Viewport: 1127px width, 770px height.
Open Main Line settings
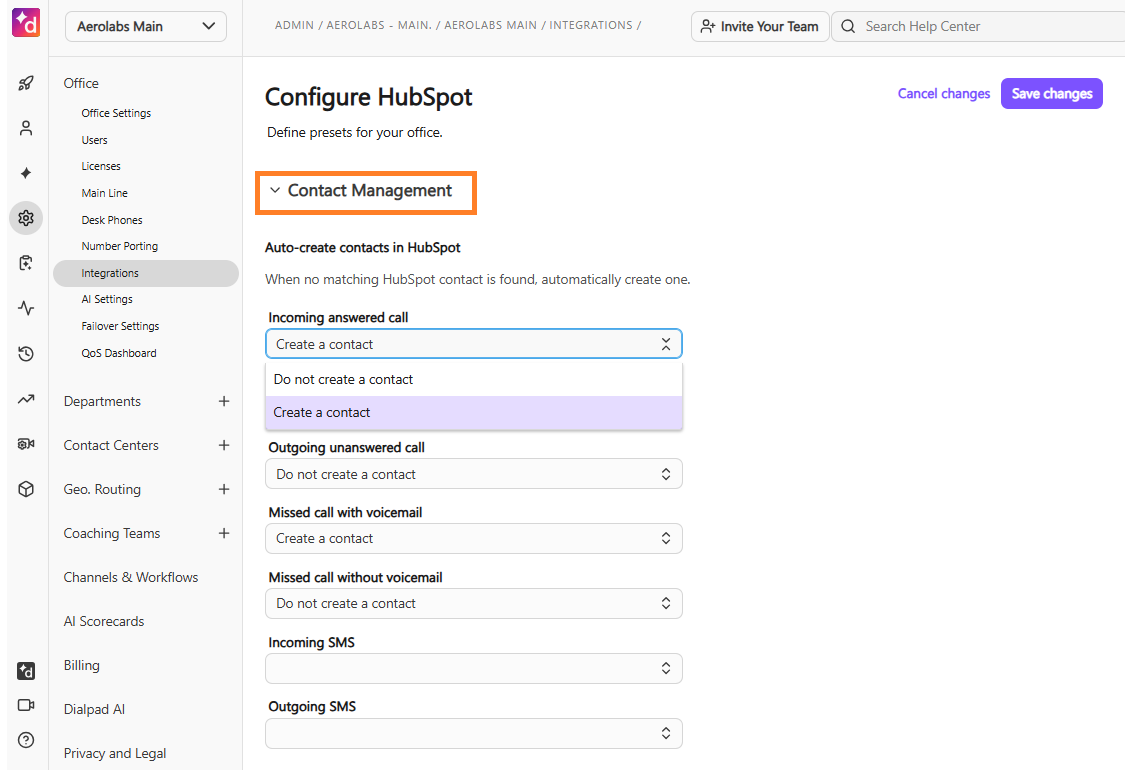click(105, 193)
